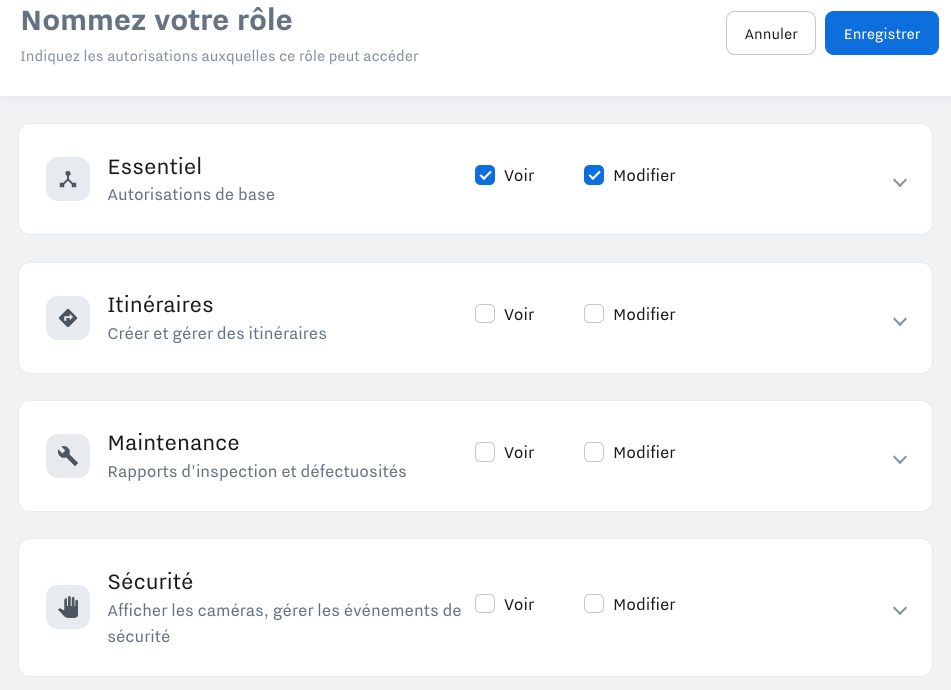951x690 pixels.
Task: Expand the Sécurité section chevron
Action: tap(900, 611)
